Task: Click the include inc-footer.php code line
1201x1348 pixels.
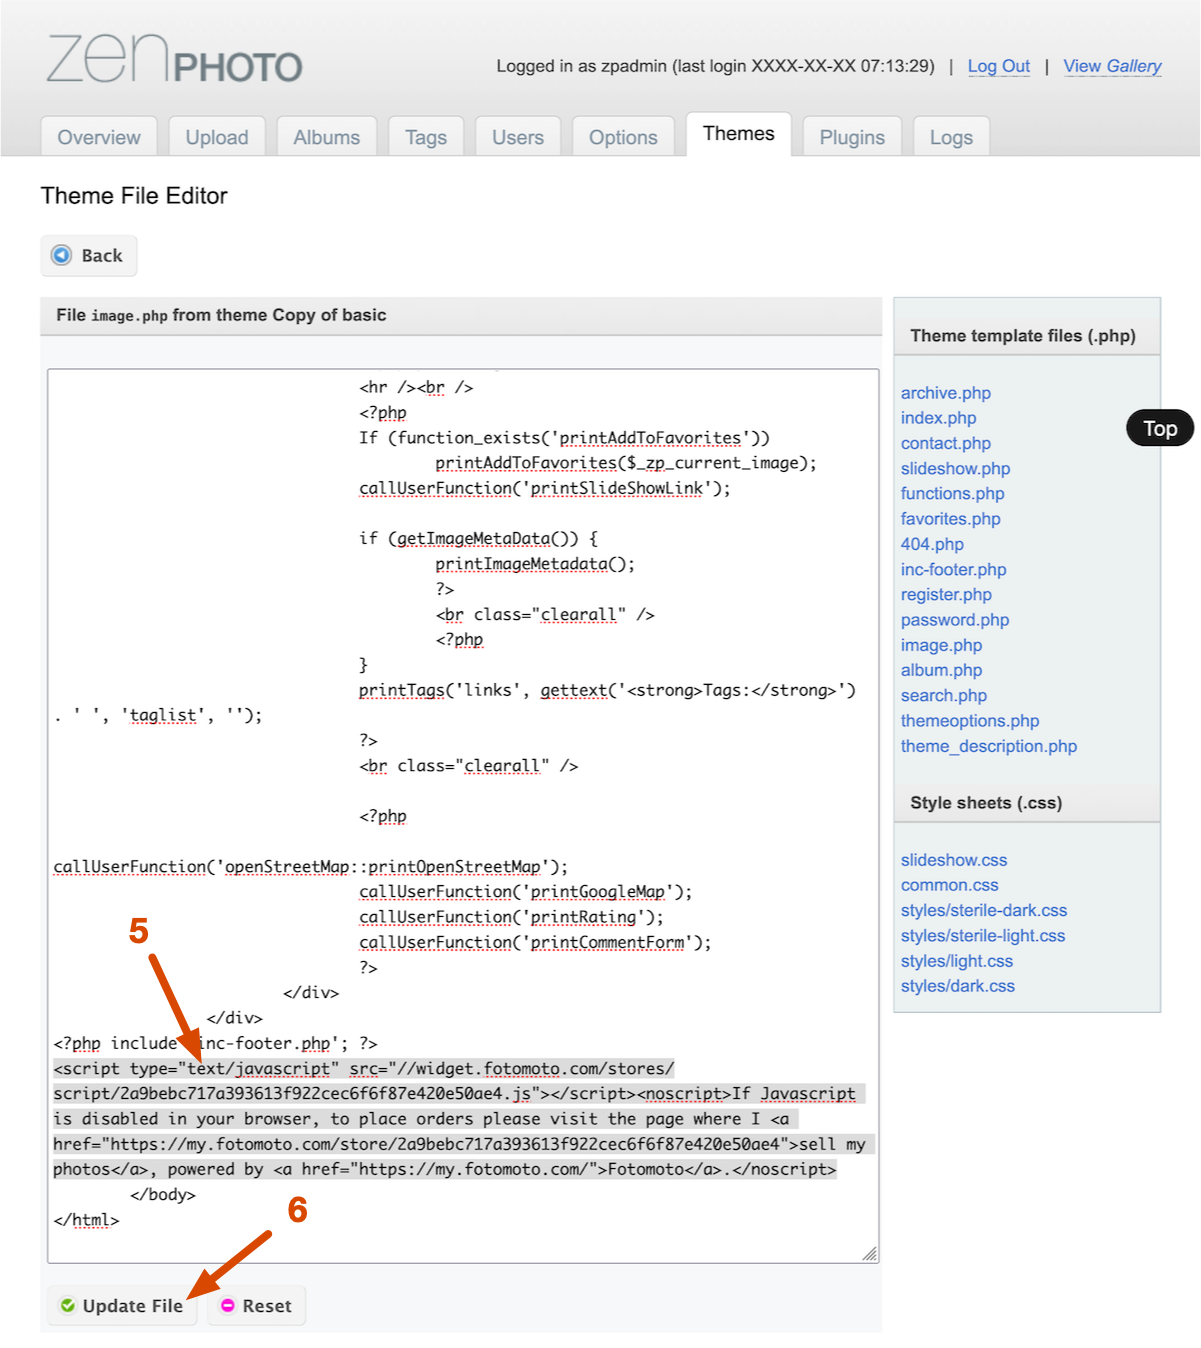Action: click(x=215, y=1043)
